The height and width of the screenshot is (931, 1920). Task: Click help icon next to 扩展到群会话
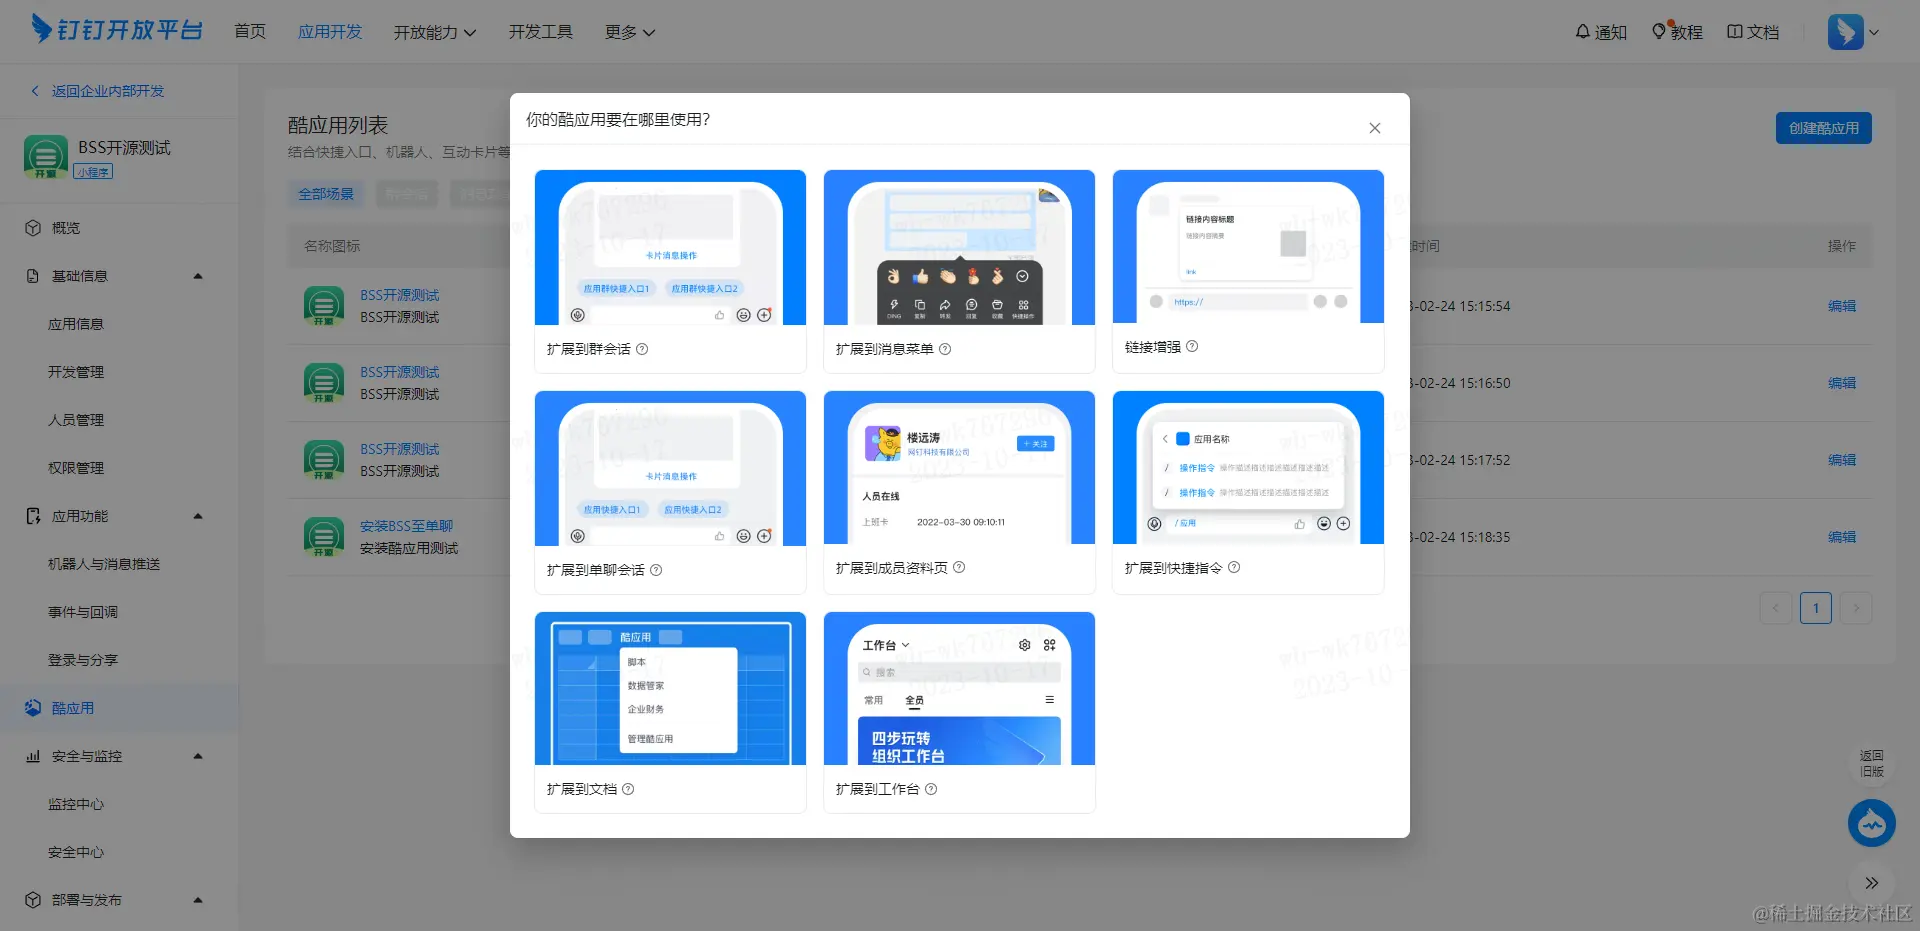tap(642, 349)
